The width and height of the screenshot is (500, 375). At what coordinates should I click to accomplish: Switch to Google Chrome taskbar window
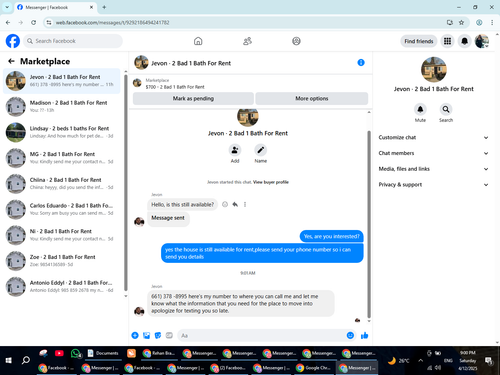click(314, 368)
